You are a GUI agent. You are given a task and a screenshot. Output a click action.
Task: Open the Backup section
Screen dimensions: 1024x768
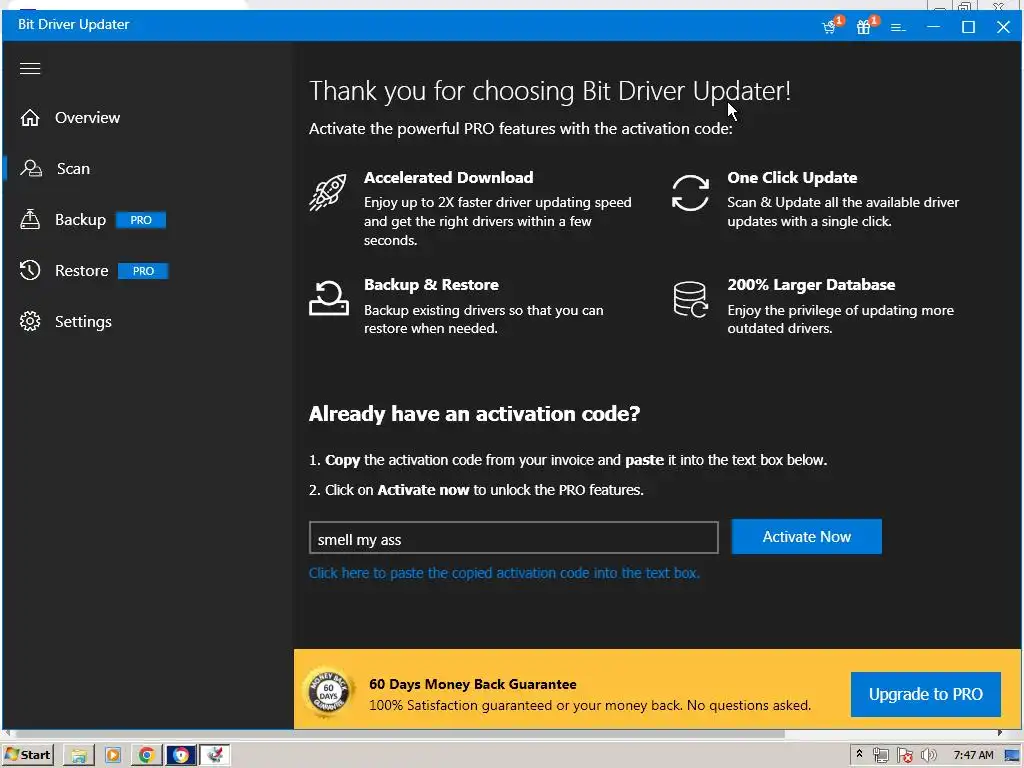pyautogui.click(x=80, y=219)
